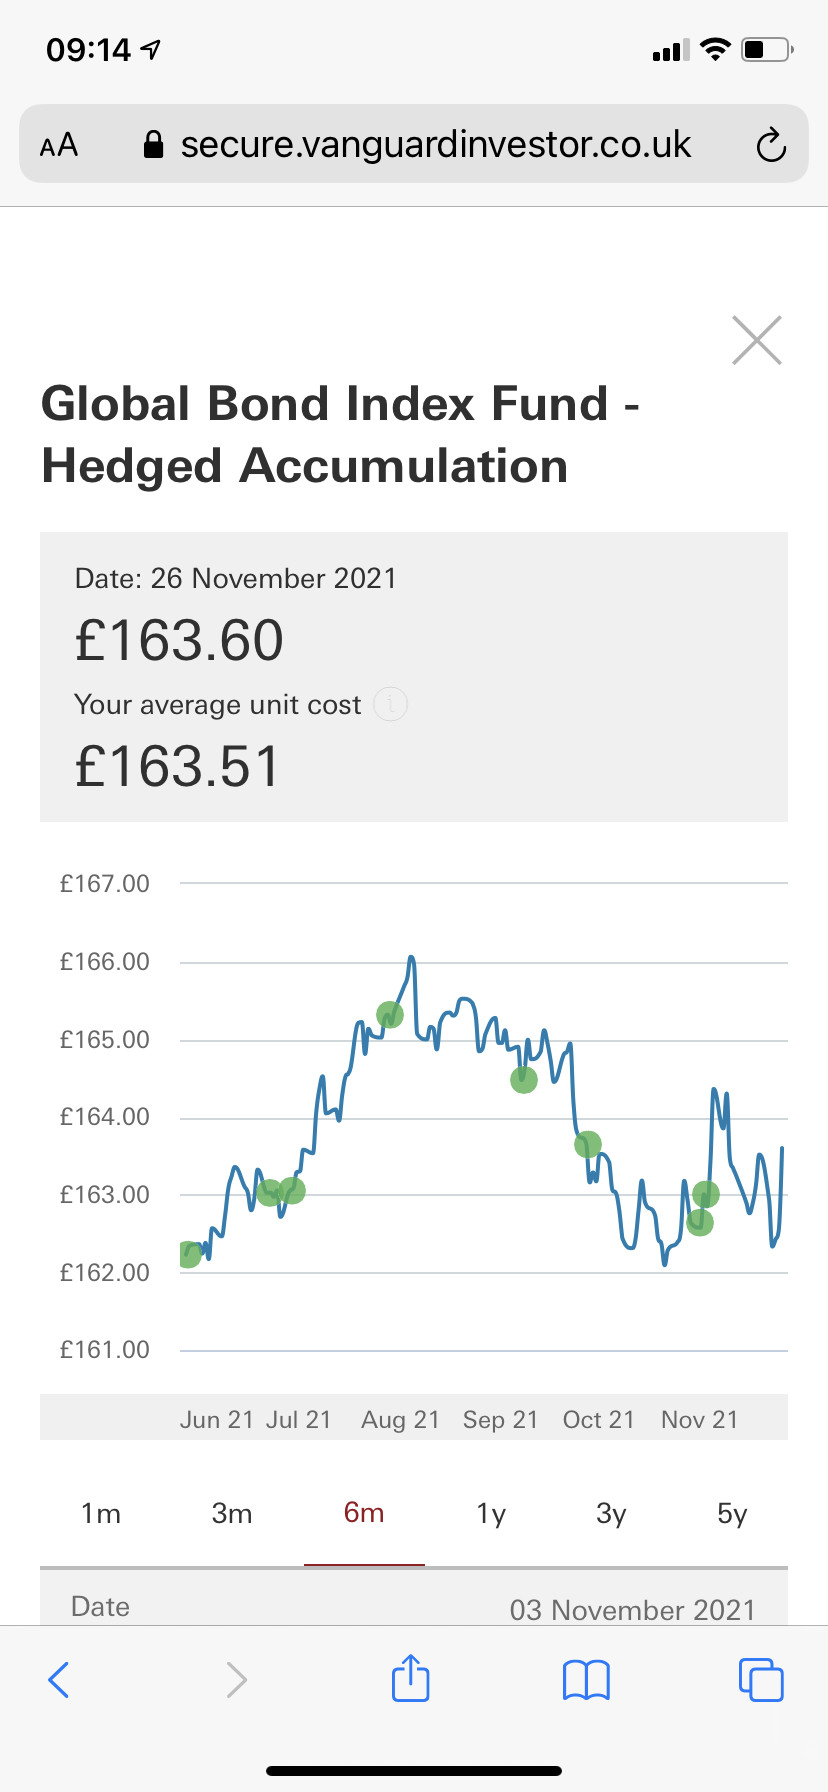
Task: Open Safari text size AA menu
Action: coord(59,145)
